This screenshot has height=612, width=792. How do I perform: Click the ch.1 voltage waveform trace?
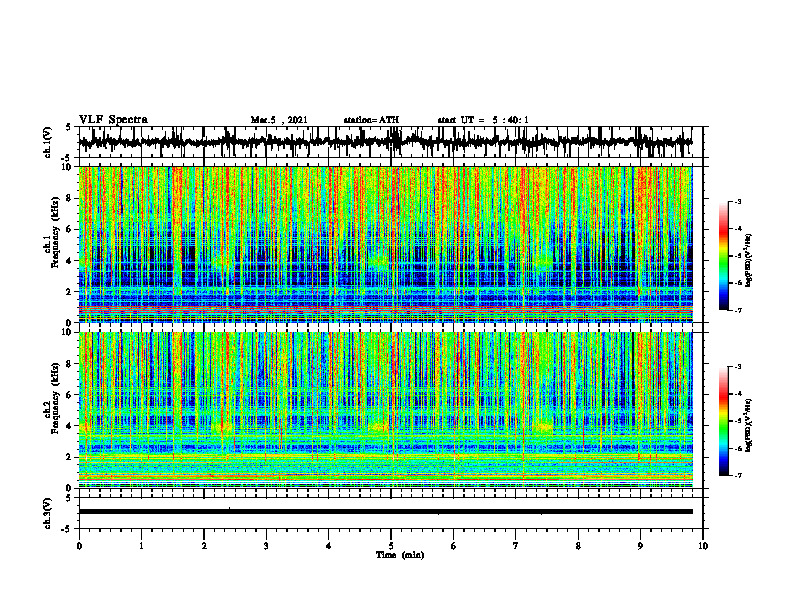[385, 142]
